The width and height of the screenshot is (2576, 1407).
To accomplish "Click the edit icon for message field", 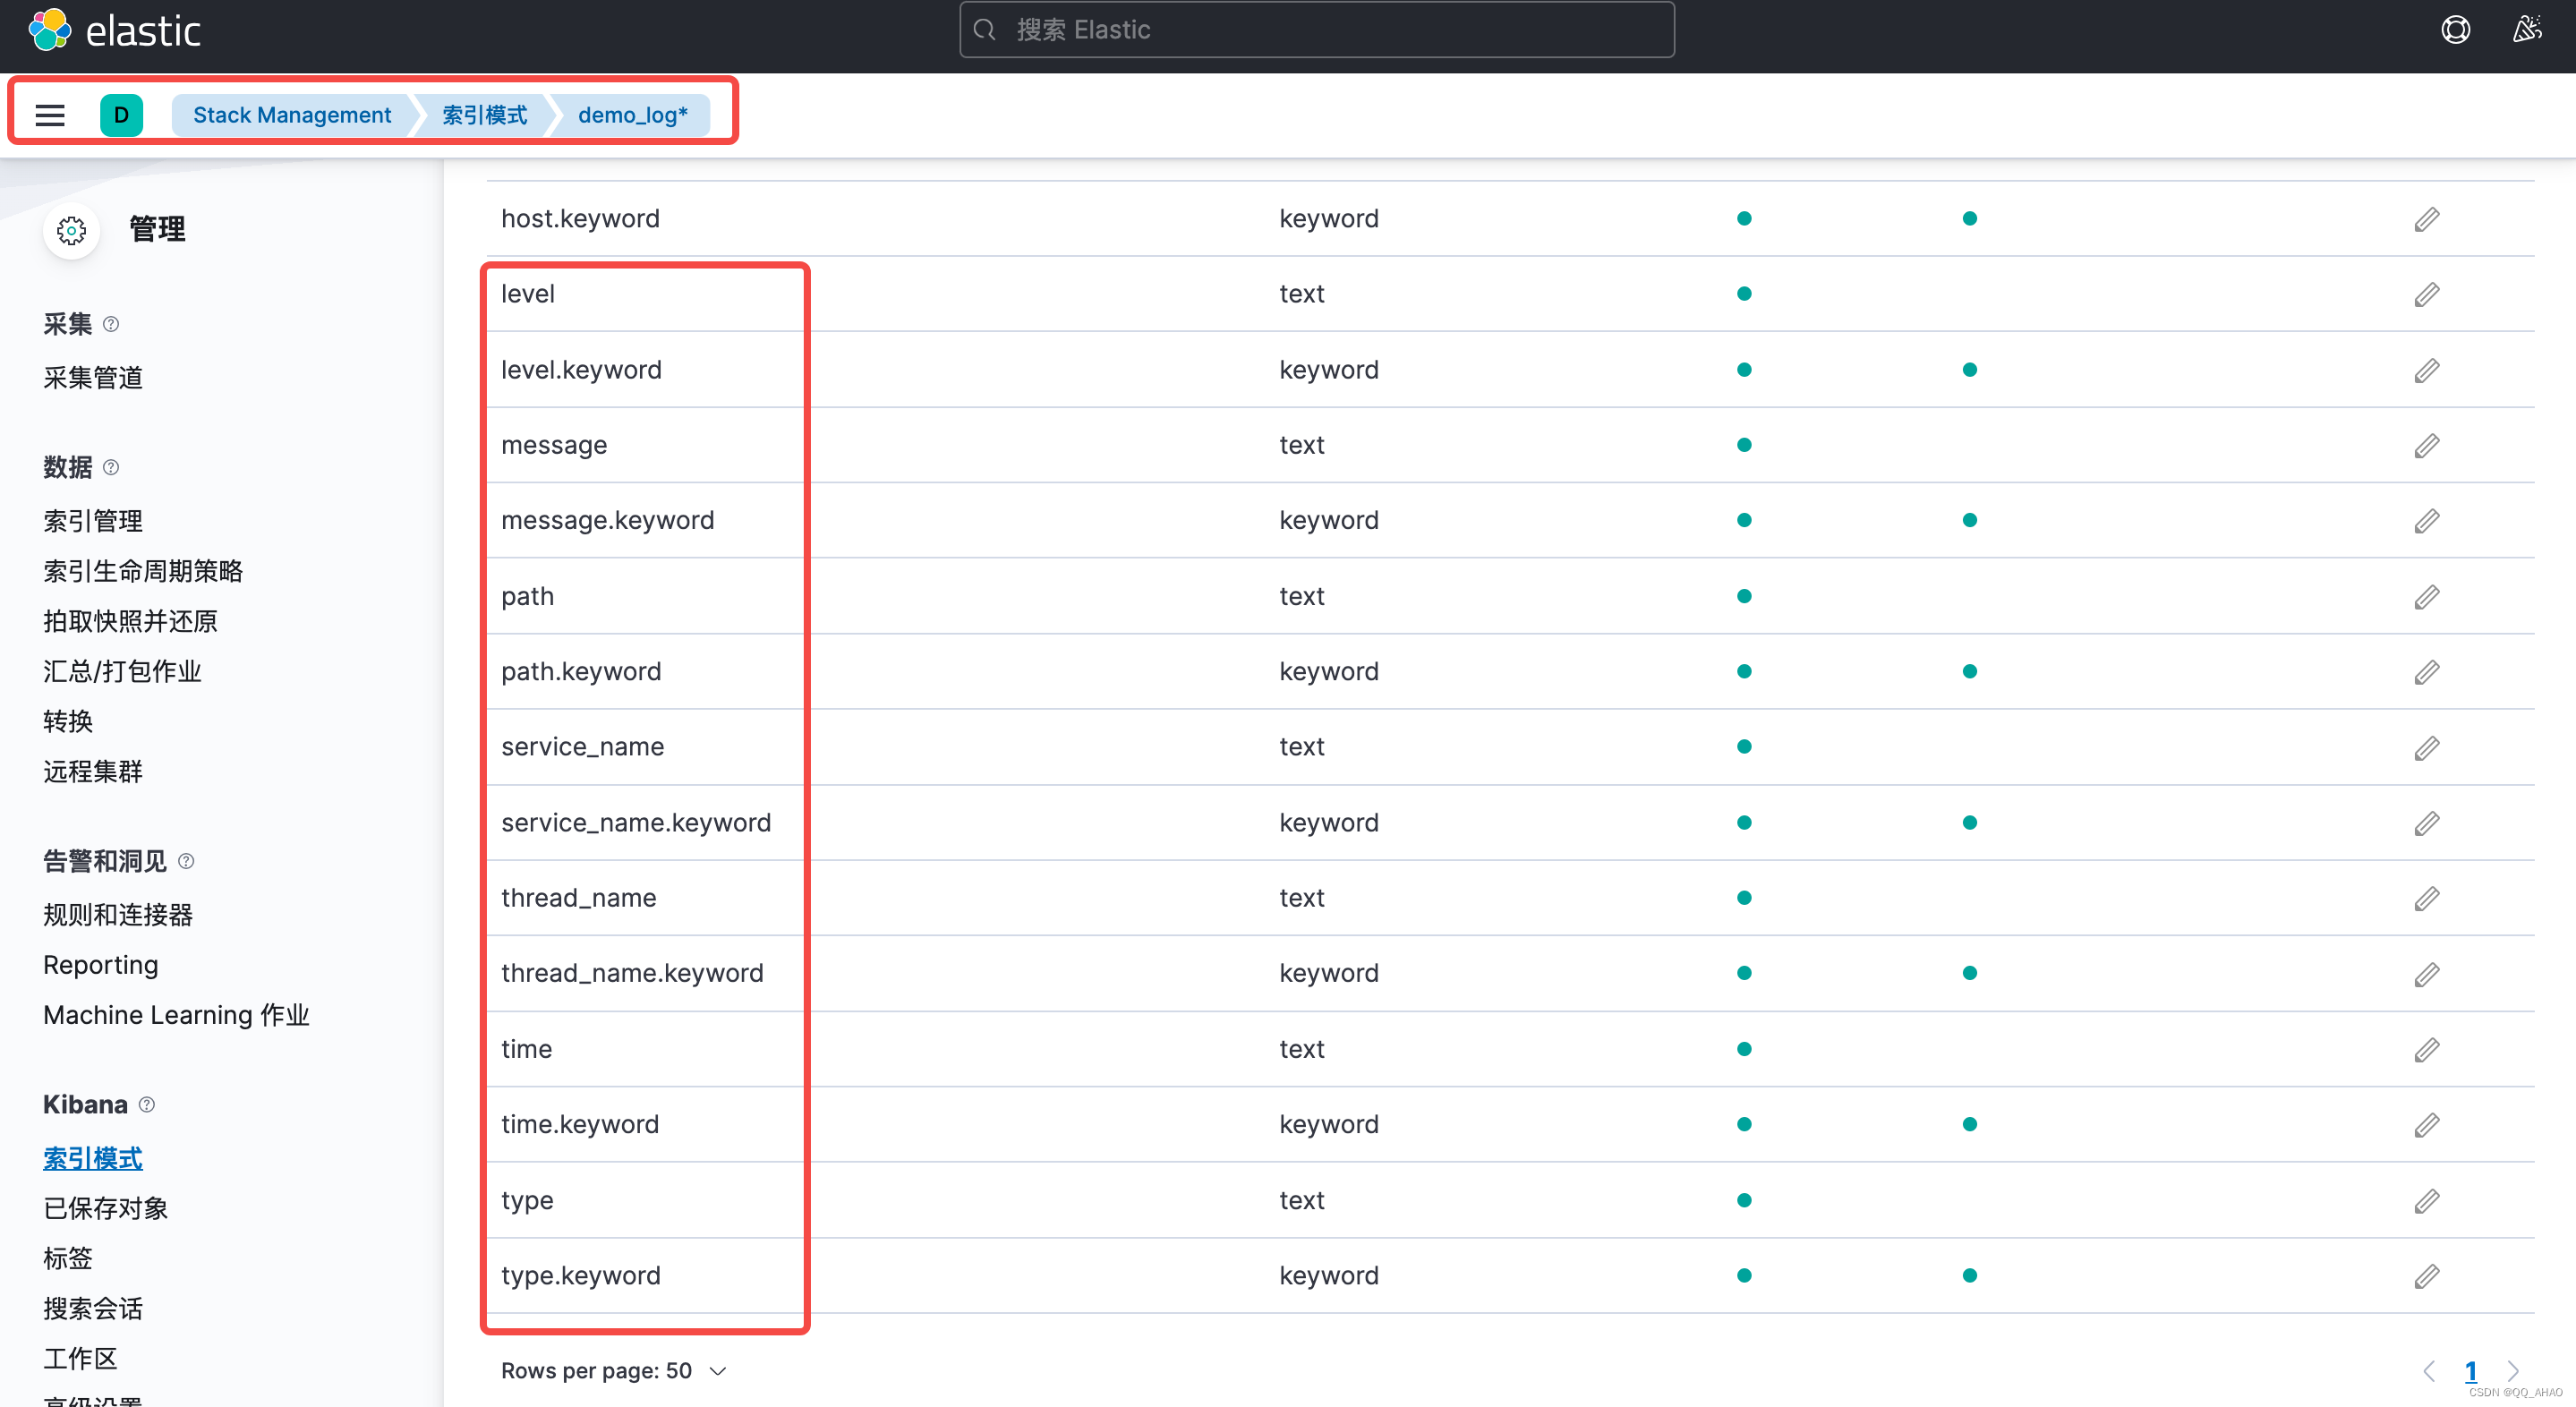I will coord(2427,444).
